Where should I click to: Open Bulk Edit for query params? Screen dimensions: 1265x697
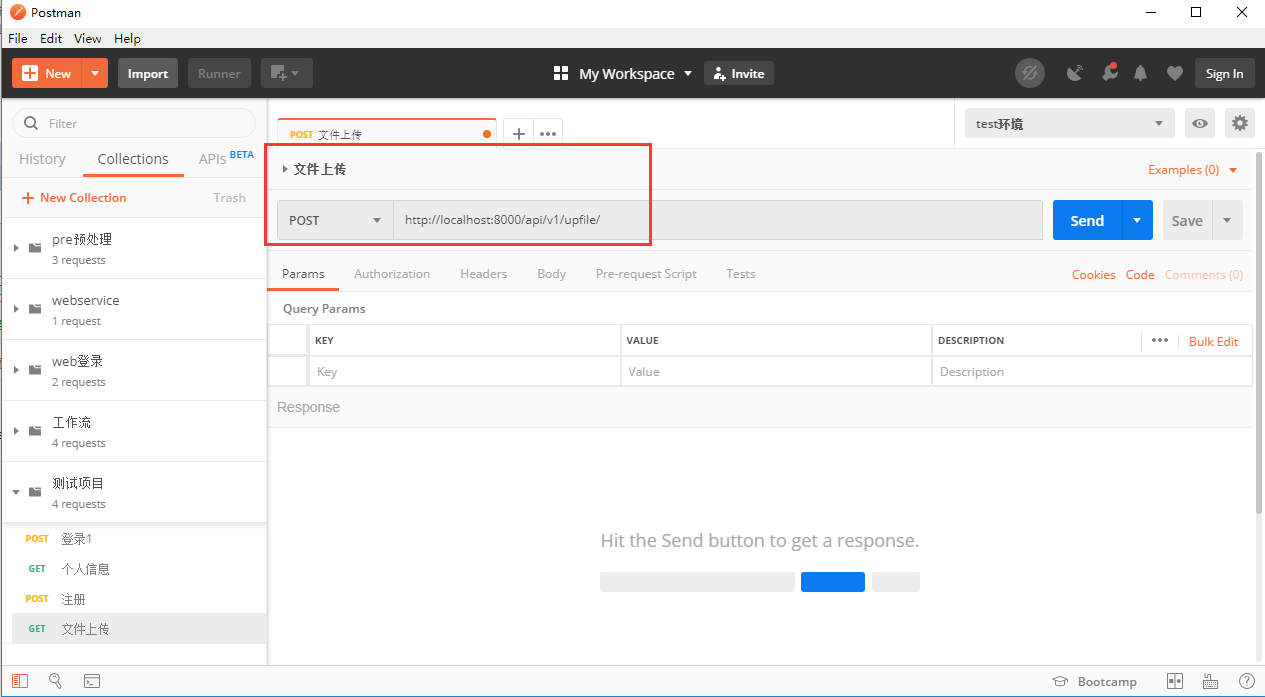(x=1213, y=341)
